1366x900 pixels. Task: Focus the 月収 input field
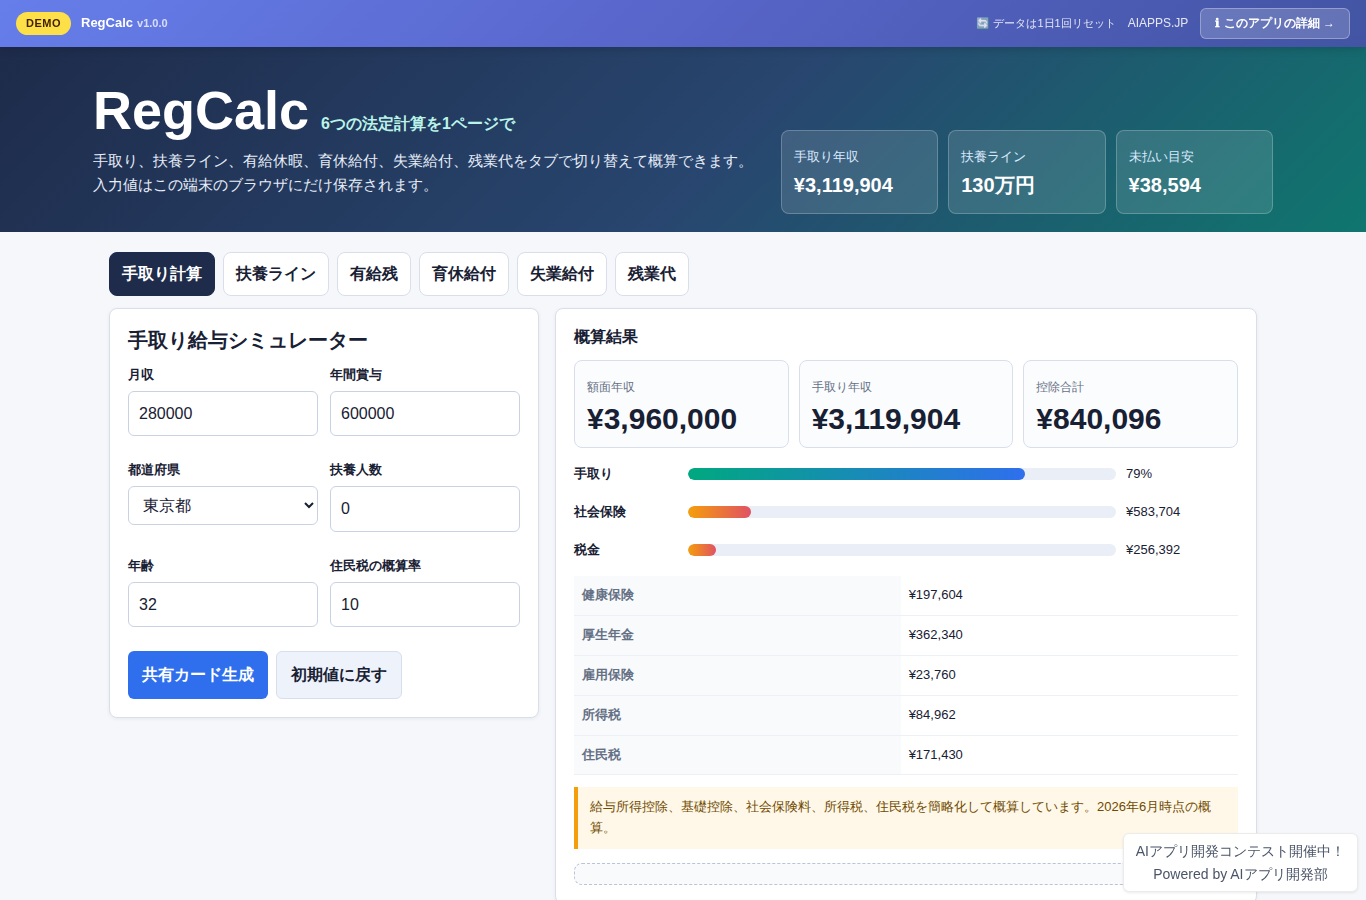(223, 413)
